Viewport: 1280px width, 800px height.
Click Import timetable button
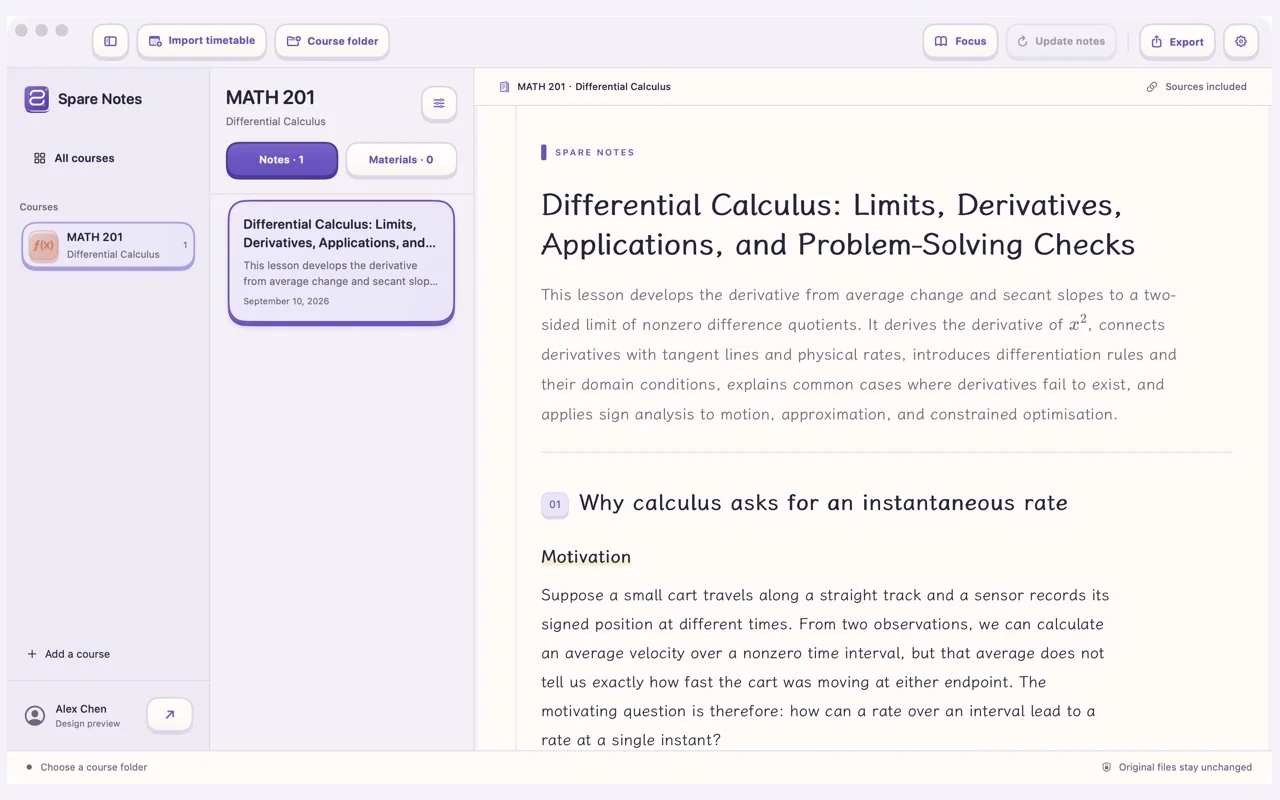click(202, 41)
